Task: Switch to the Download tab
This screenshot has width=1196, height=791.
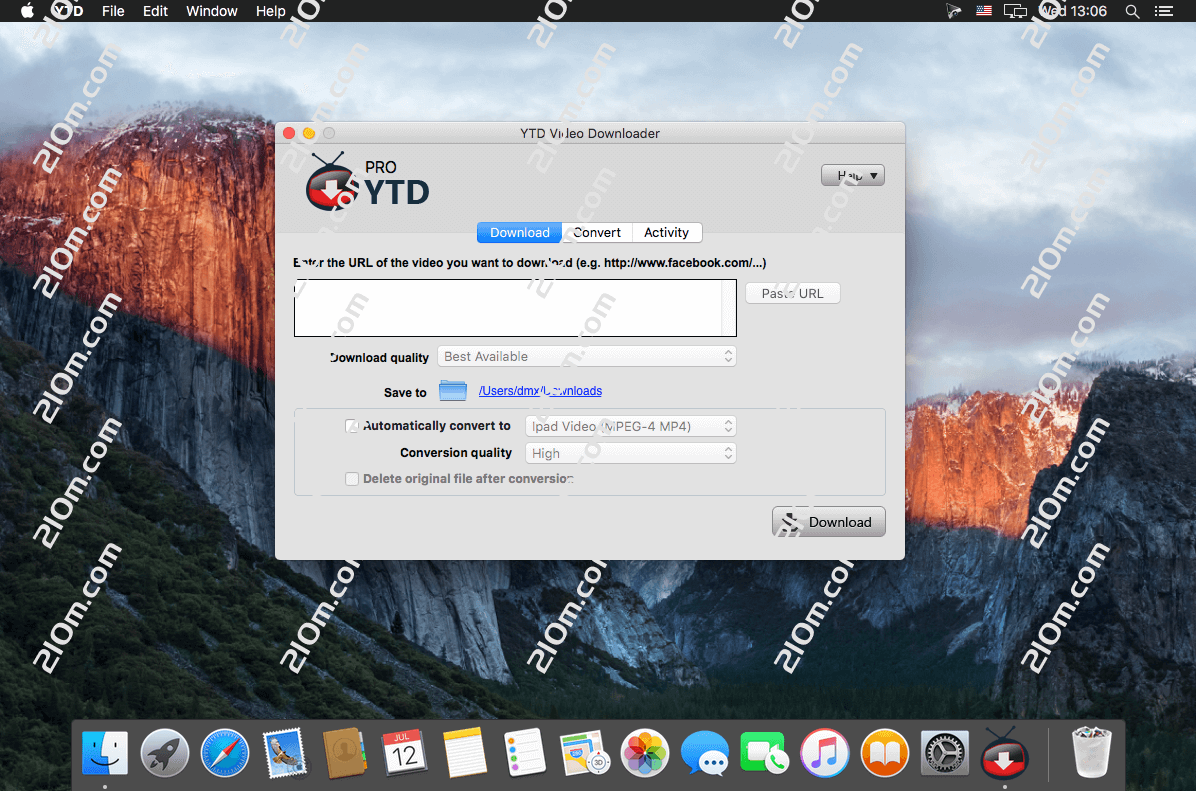Action: pyautogui.click(x=519, y=233)
